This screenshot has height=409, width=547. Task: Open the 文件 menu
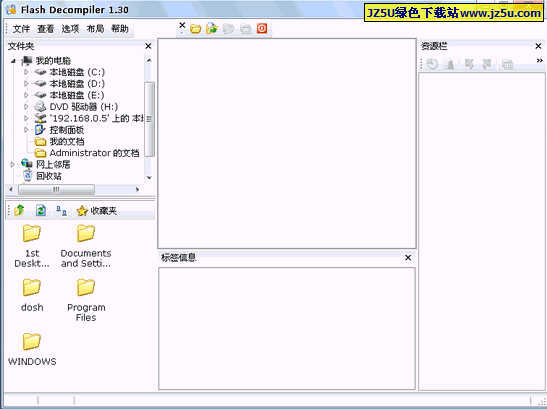[21, 29]
